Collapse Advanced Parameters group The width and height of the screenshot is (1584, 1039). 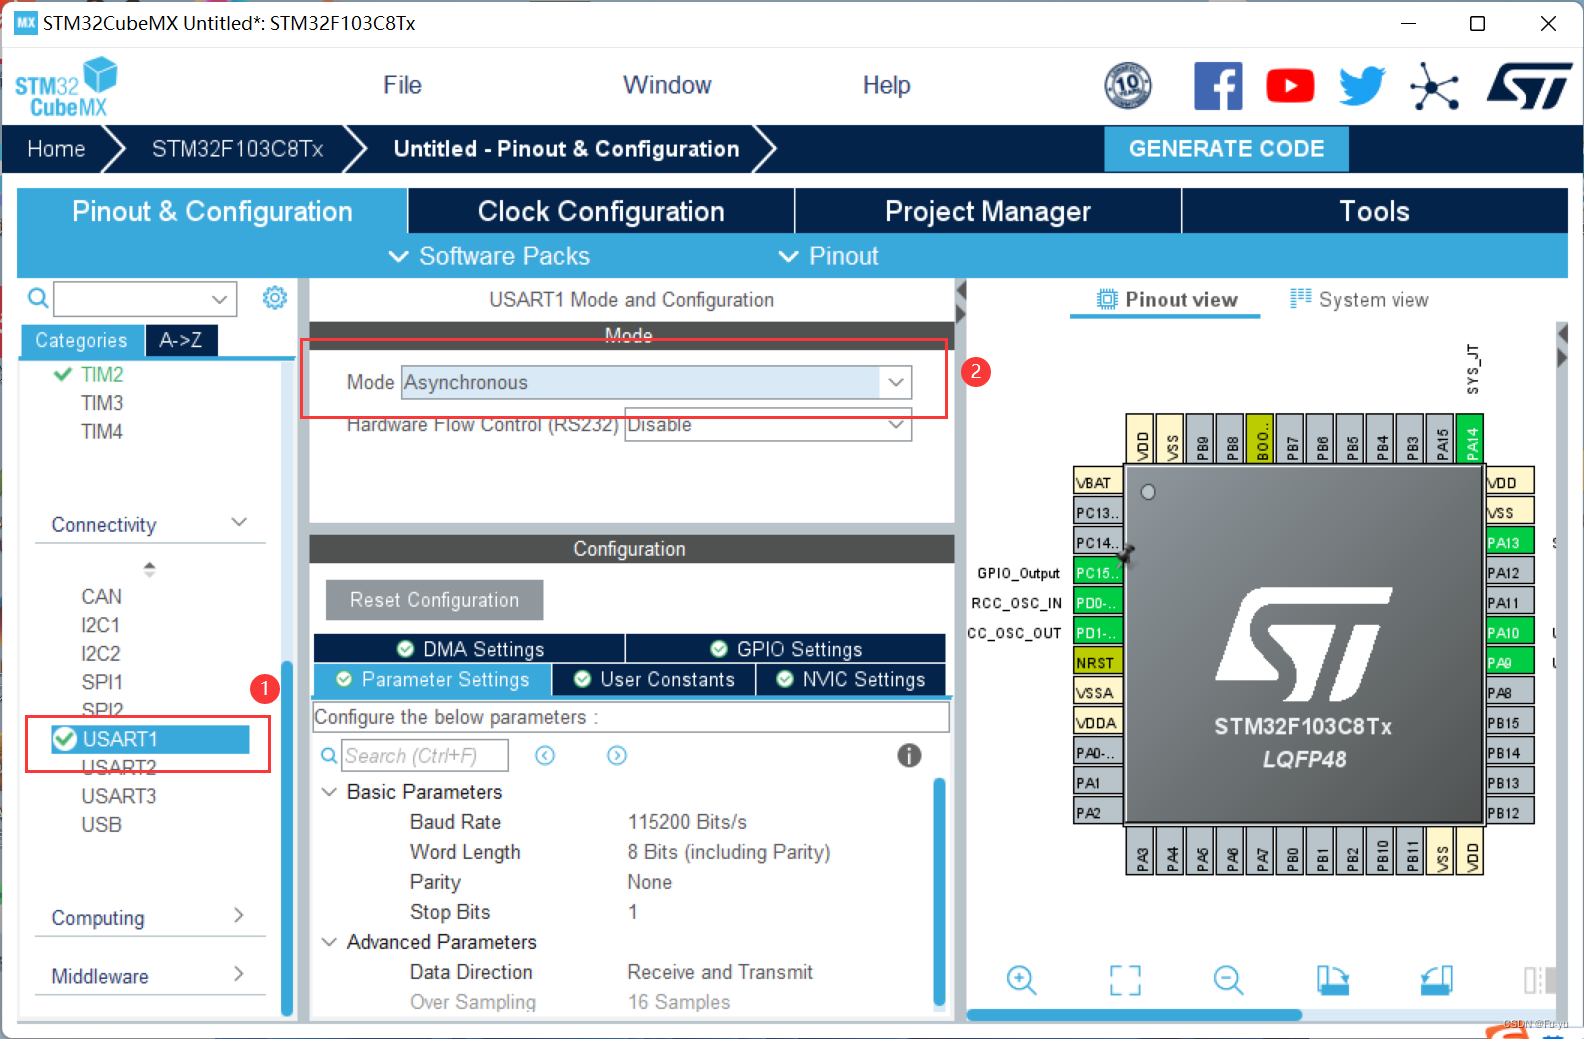tap(328, 941)
